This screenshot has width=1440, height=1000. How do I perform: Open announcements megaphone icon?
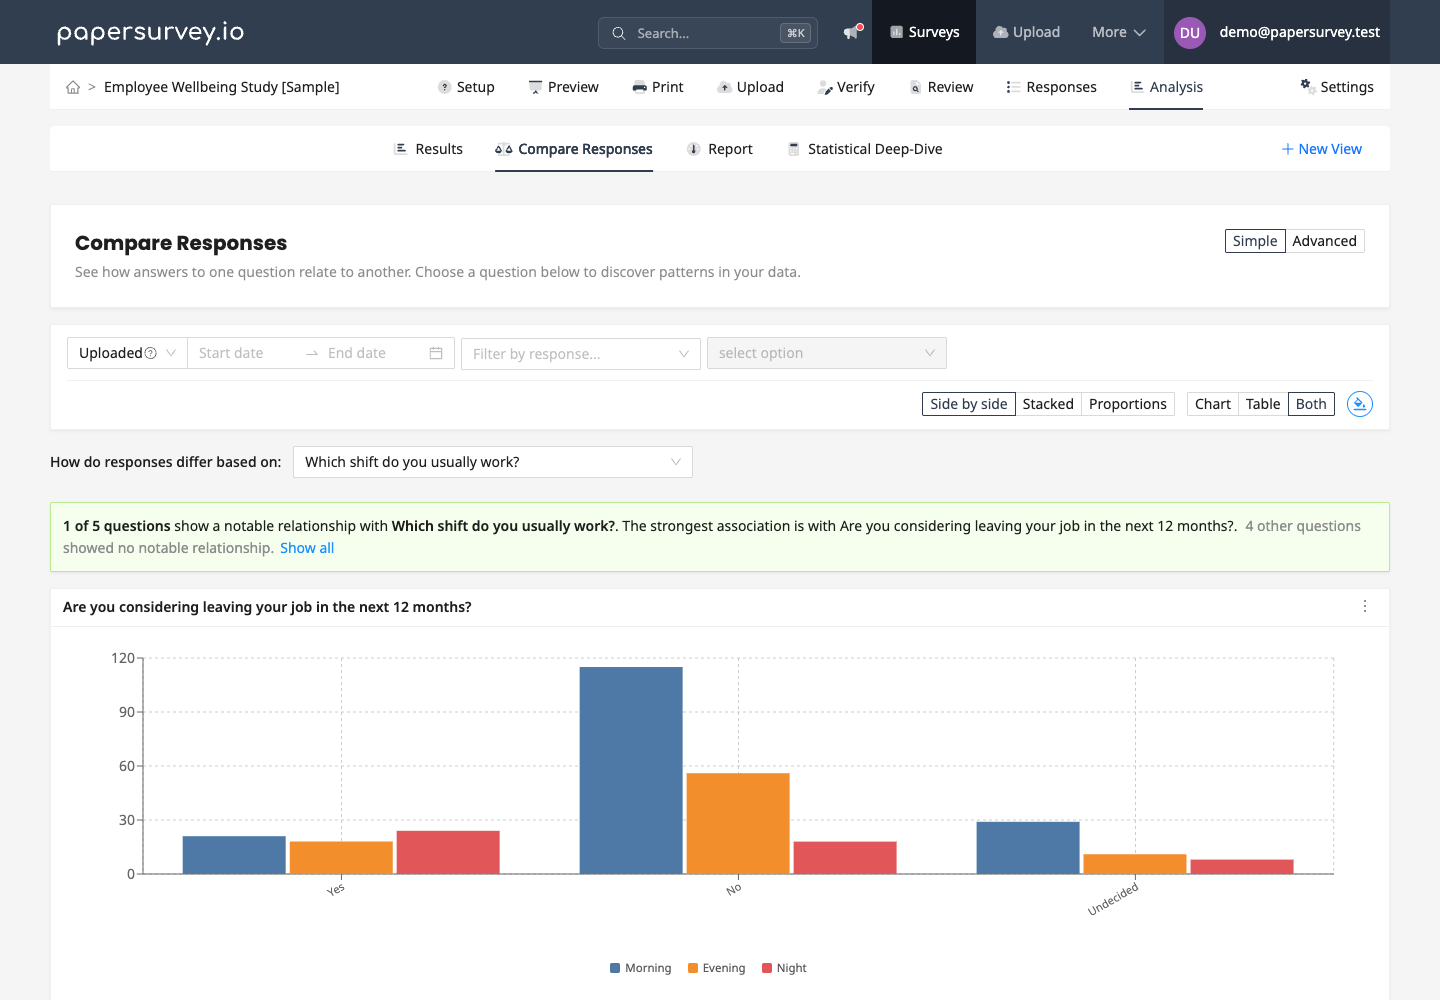(x=851, y=32)
